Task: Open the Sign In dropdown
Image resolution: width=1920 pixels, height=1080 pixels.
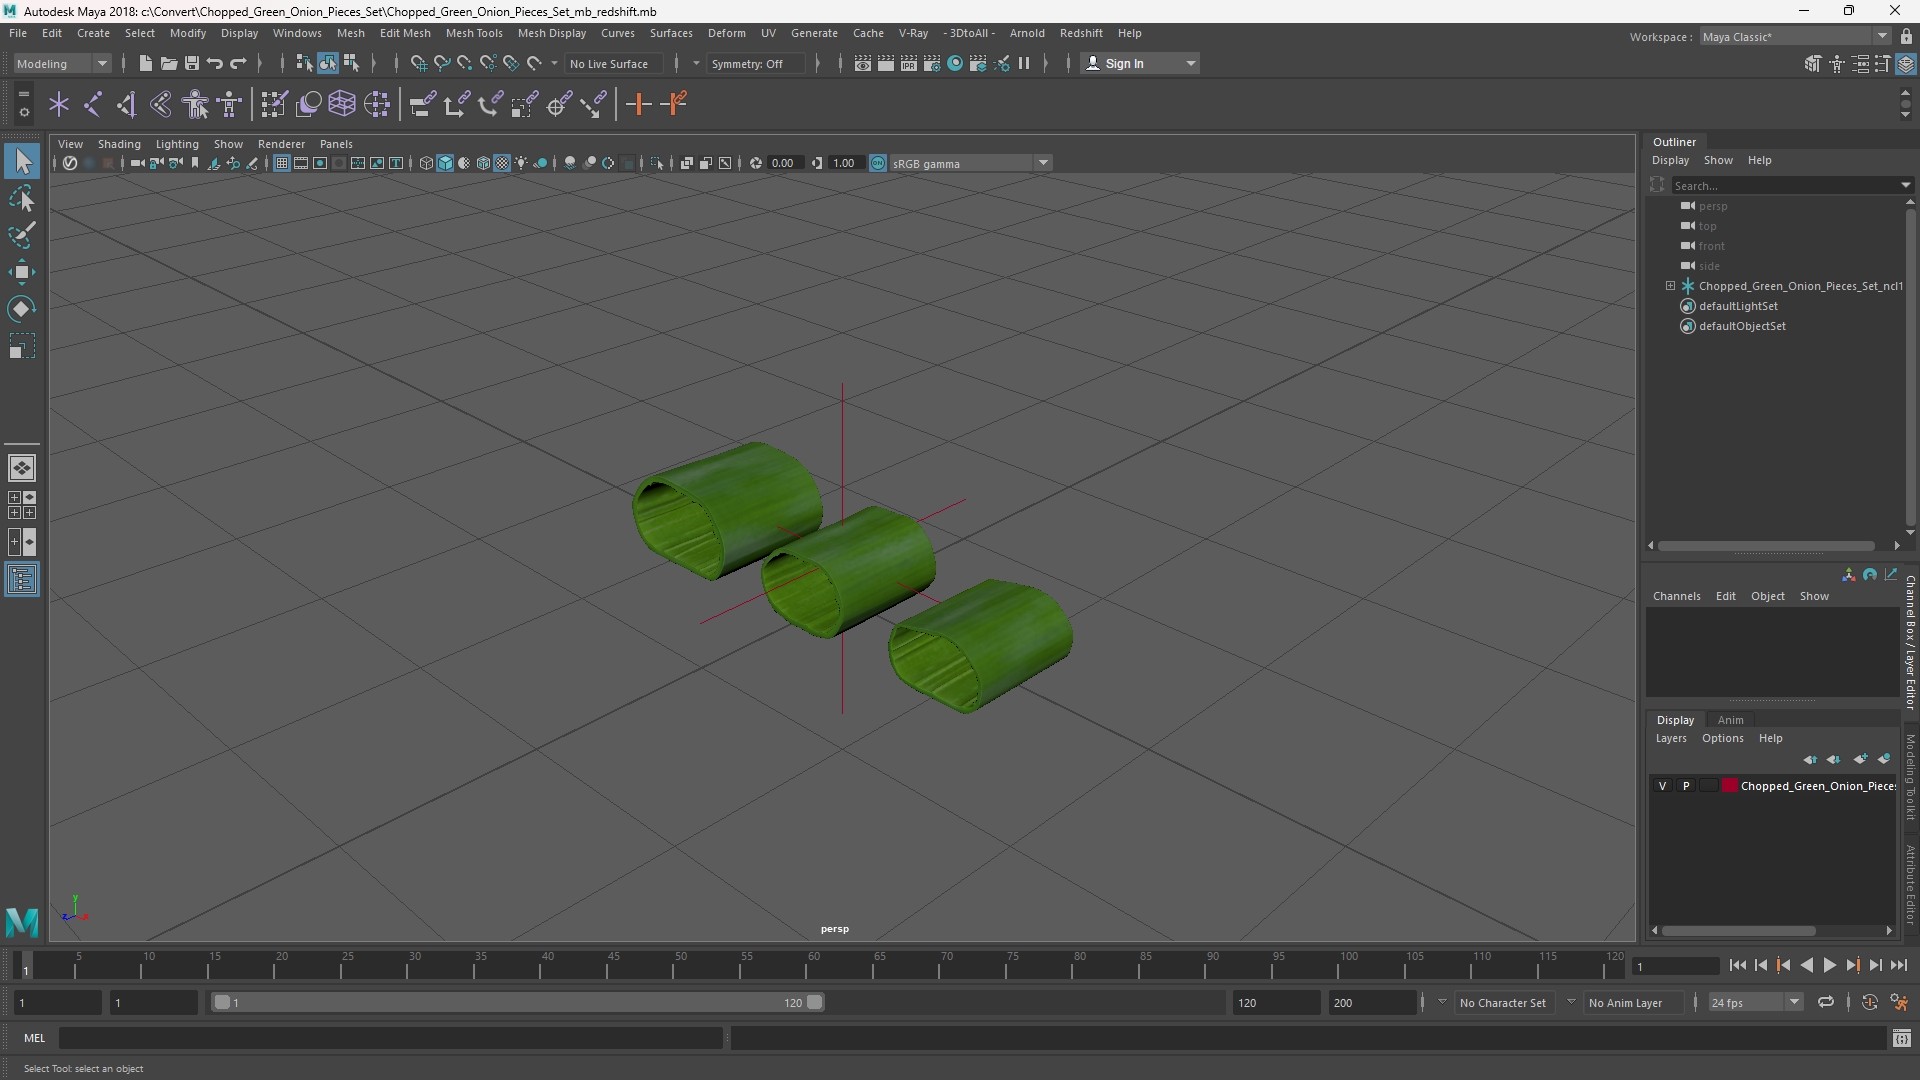Action: 1141,63
